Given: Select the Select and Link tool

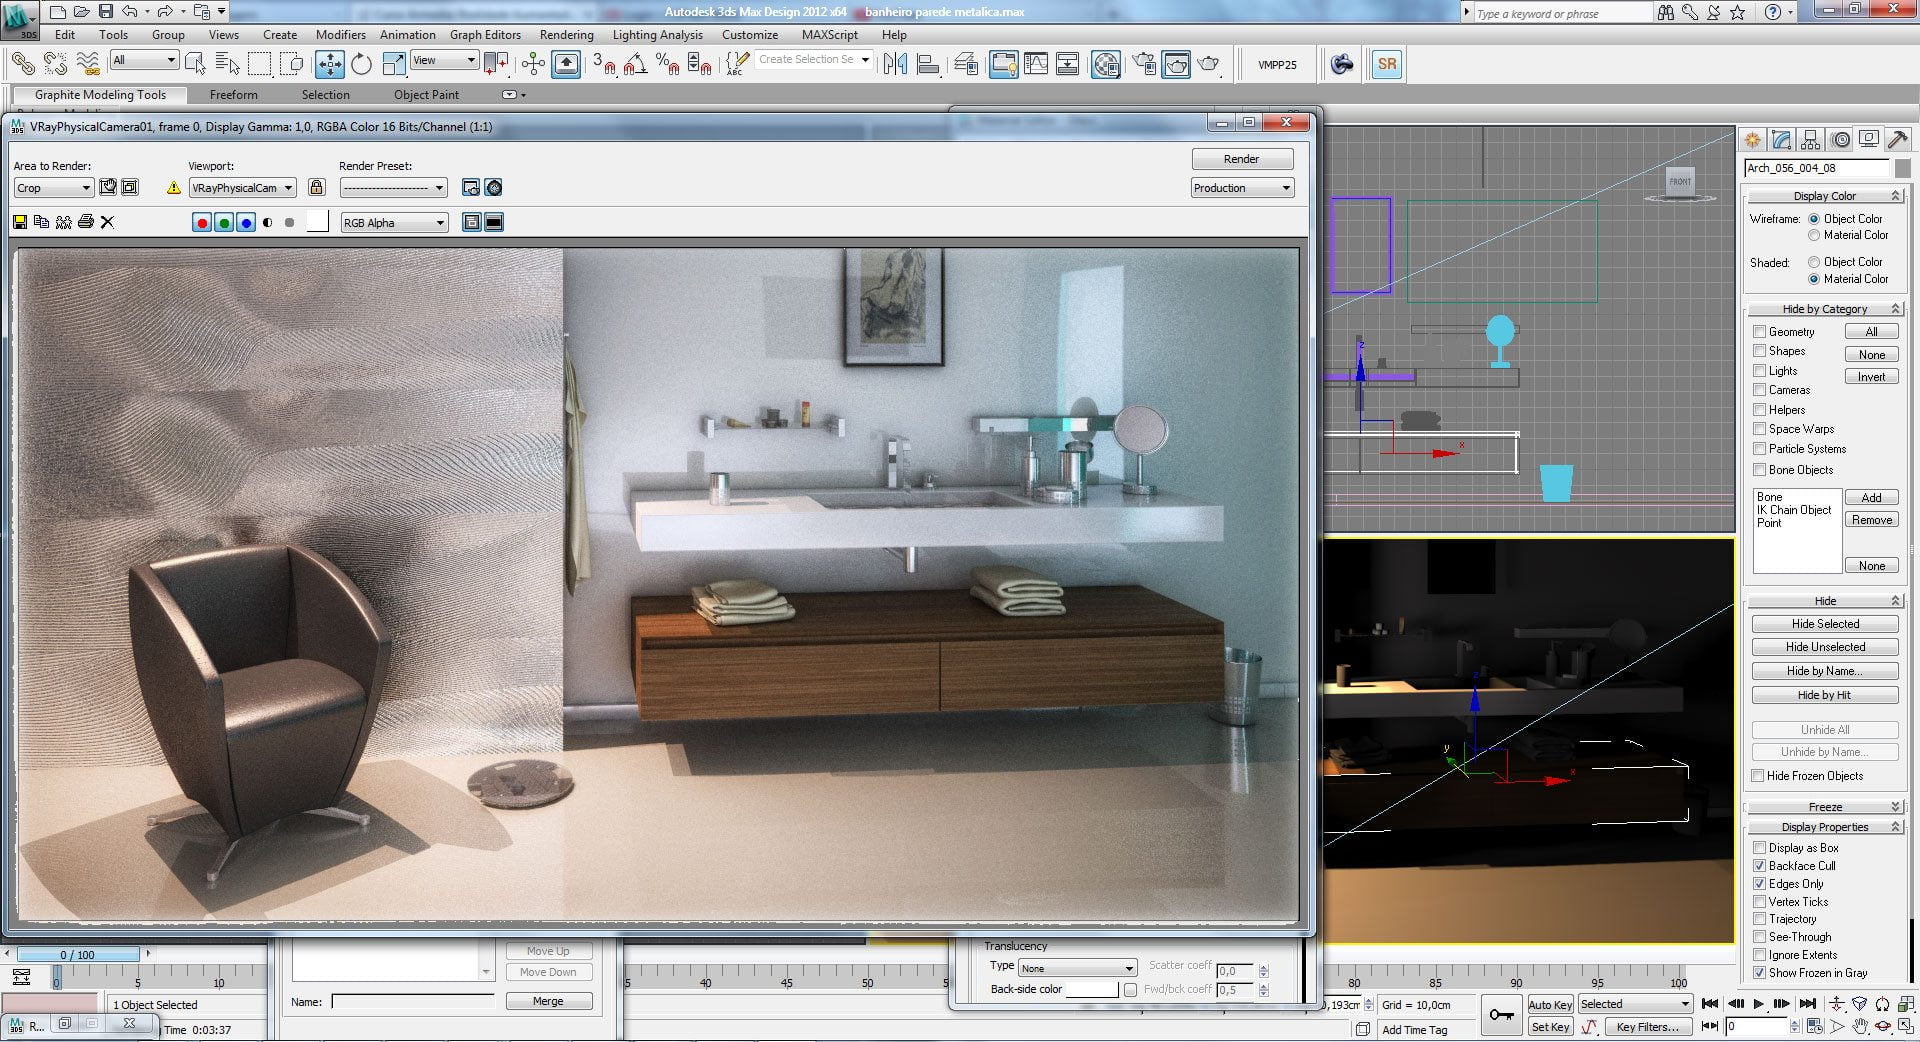Looking at the screenshot, I should (x=23, y=64).
